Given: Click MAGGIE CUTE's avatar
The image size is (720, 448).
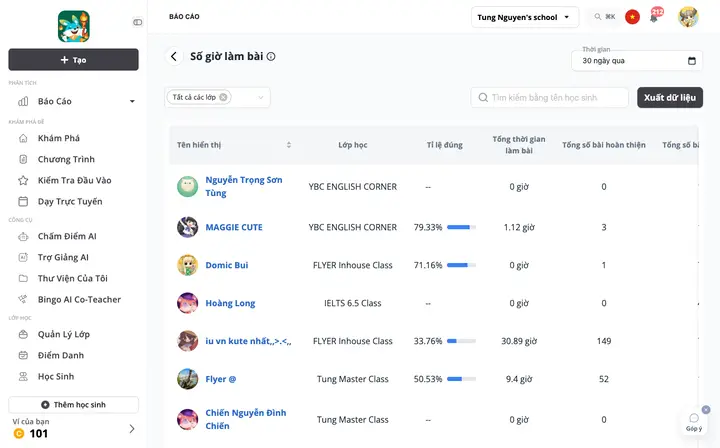Looking at the screenshot, I should point(187,227).
